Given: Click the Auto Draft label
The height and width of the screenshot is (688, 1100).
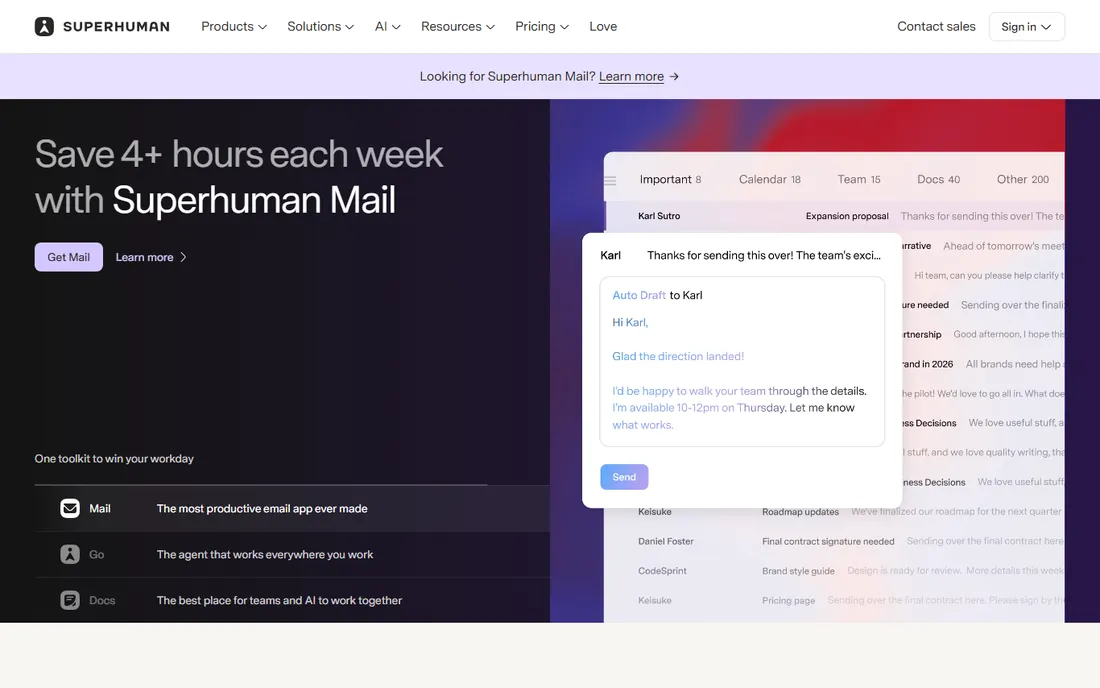Looking at the screenshot, I should [x=638, y=295].
